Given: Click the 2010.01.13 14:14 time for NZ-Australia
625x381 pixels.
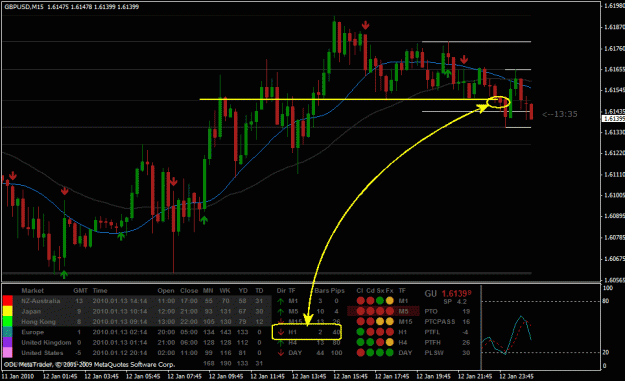Looking at the screenshot, I should 120,301.
